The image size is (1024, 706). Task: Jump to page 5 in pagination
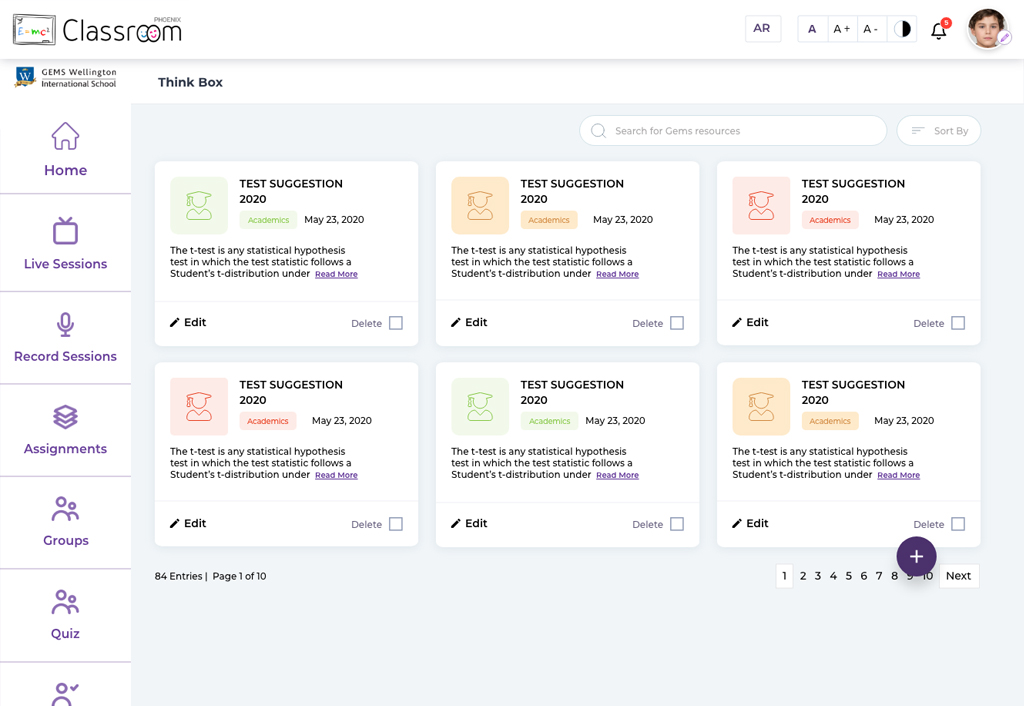[849, 576]
